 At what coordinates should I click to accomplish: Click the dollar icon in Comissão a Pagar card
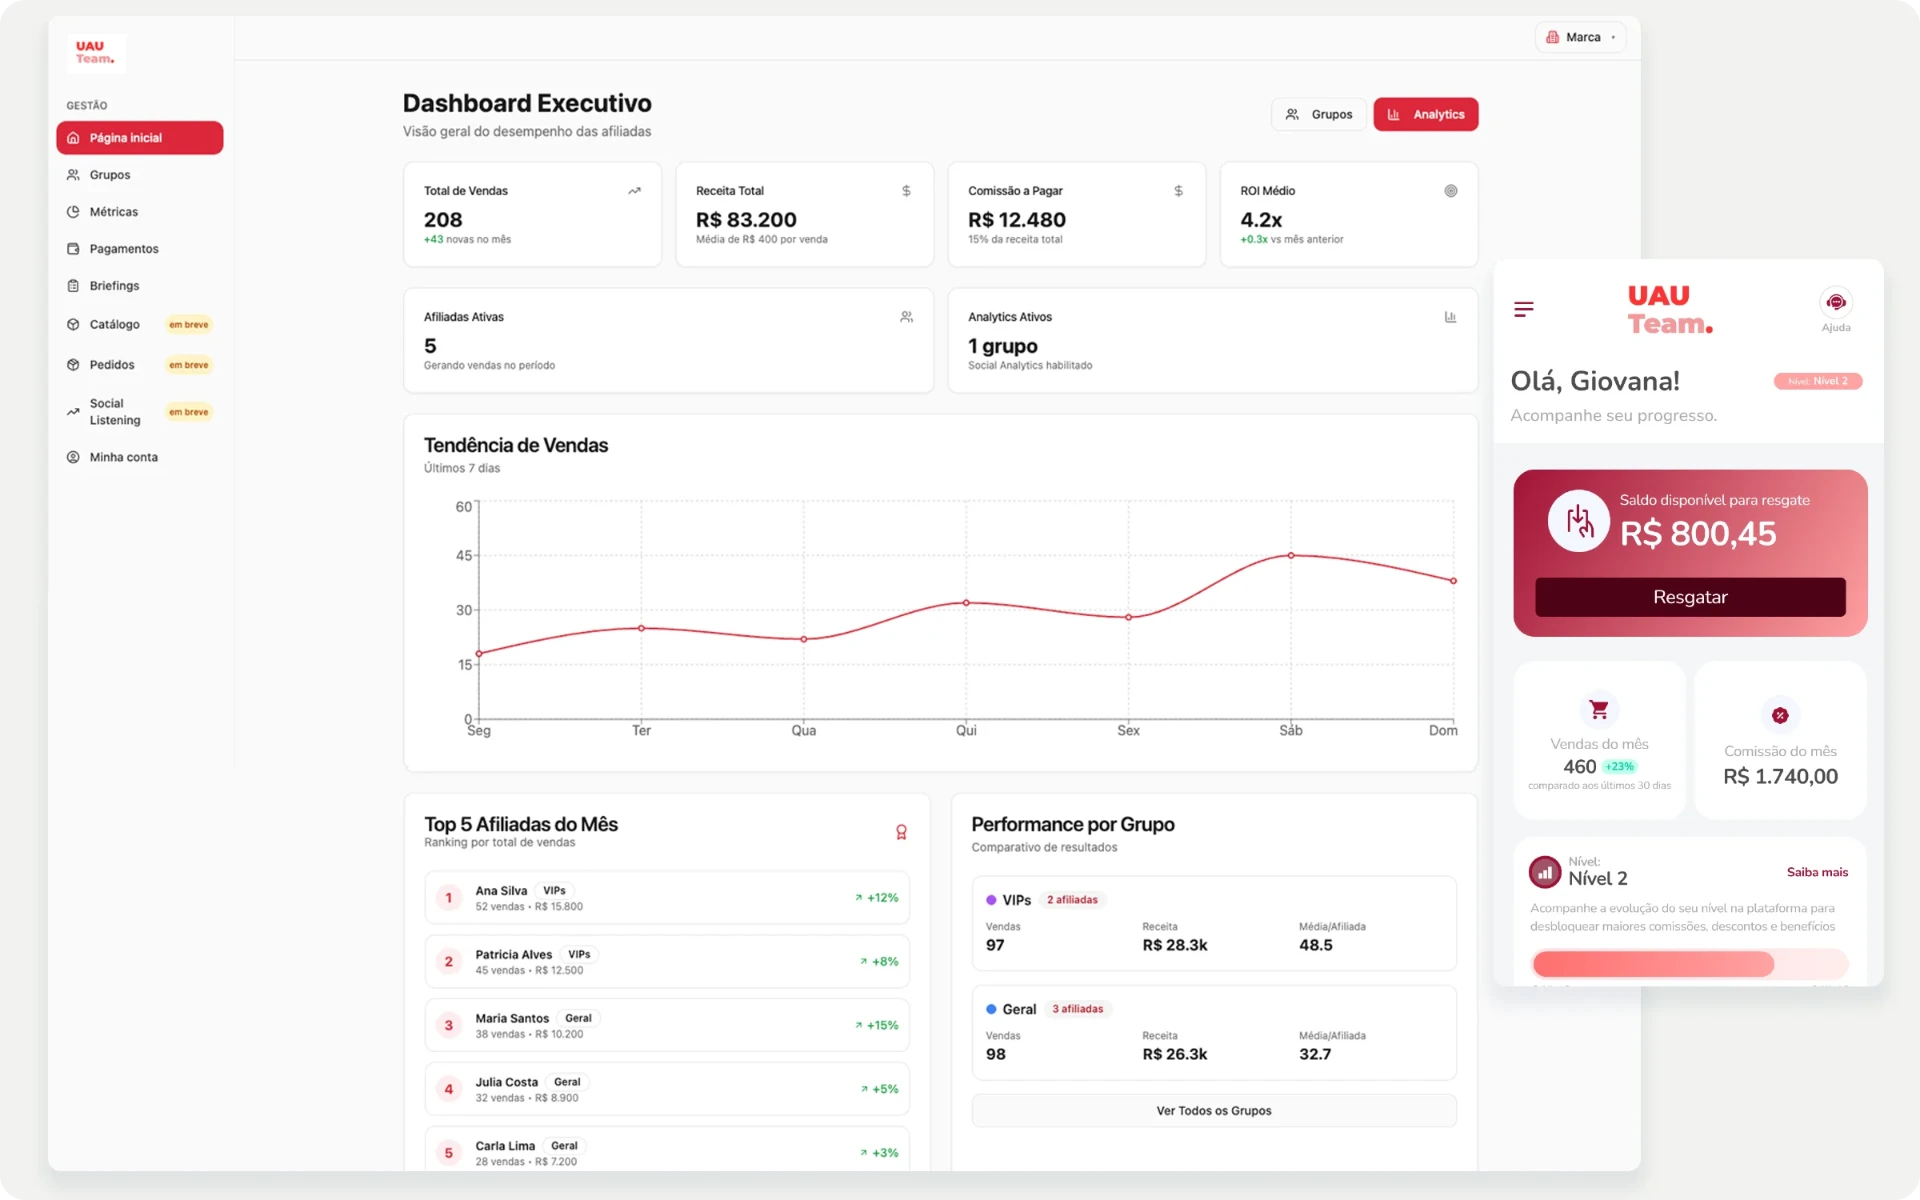pyautogui.click(x=1178, y=191)
